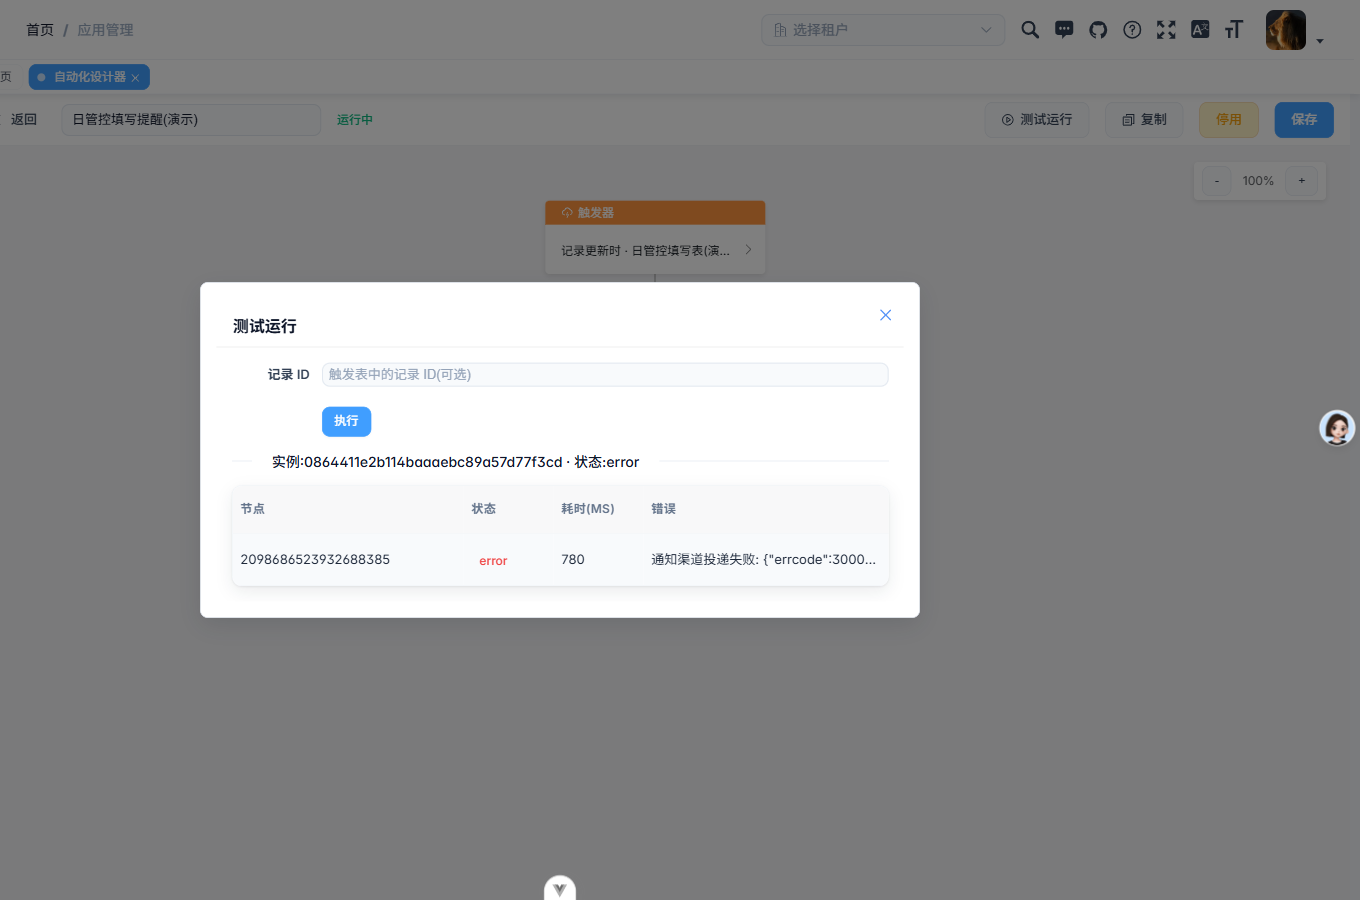Click the 保存 button
Image resolution: width=1360 pixels, height=900 pixels.
coord(1304,119)
